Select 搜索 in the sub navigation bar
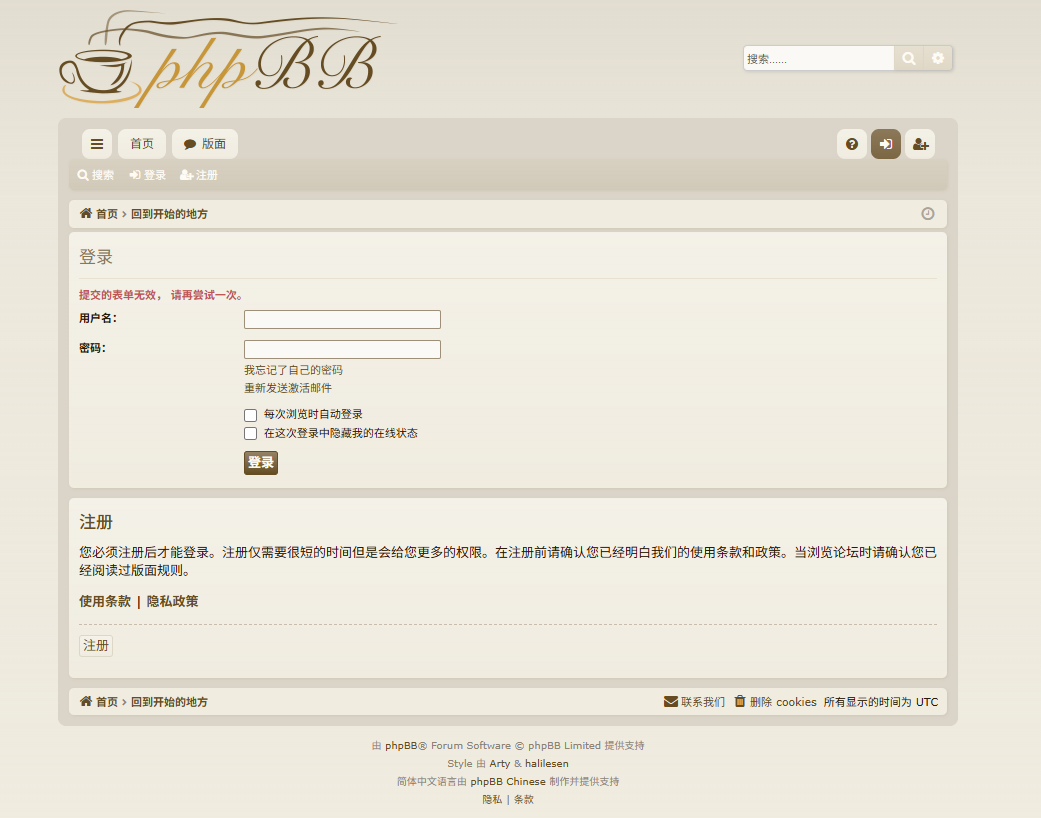 point(96,175)
